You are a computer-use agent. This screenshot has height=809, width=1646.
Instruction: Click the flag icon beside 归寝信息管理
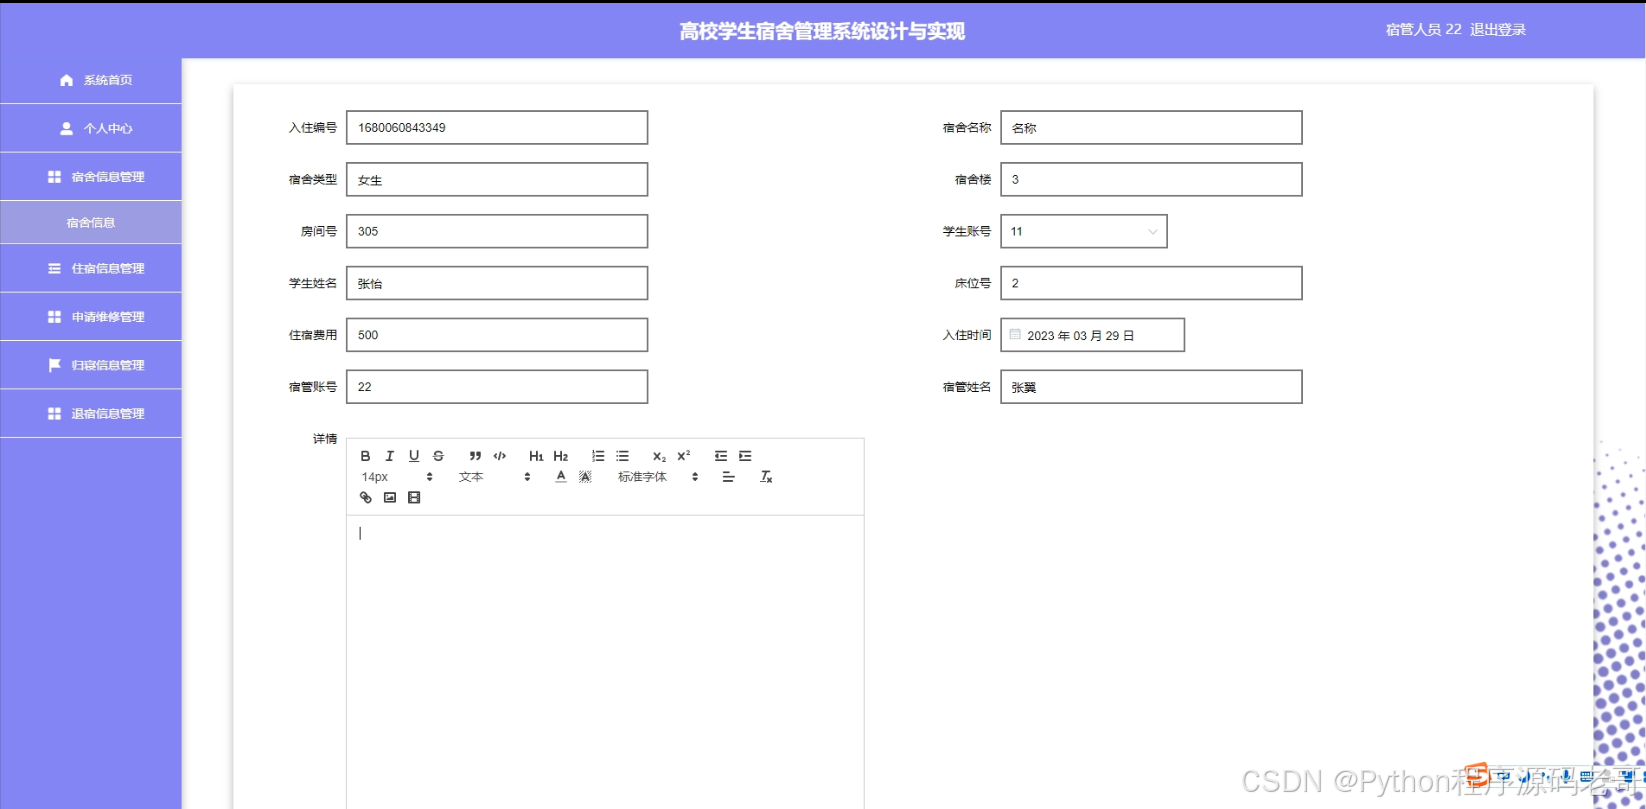(x=54, y=365)
